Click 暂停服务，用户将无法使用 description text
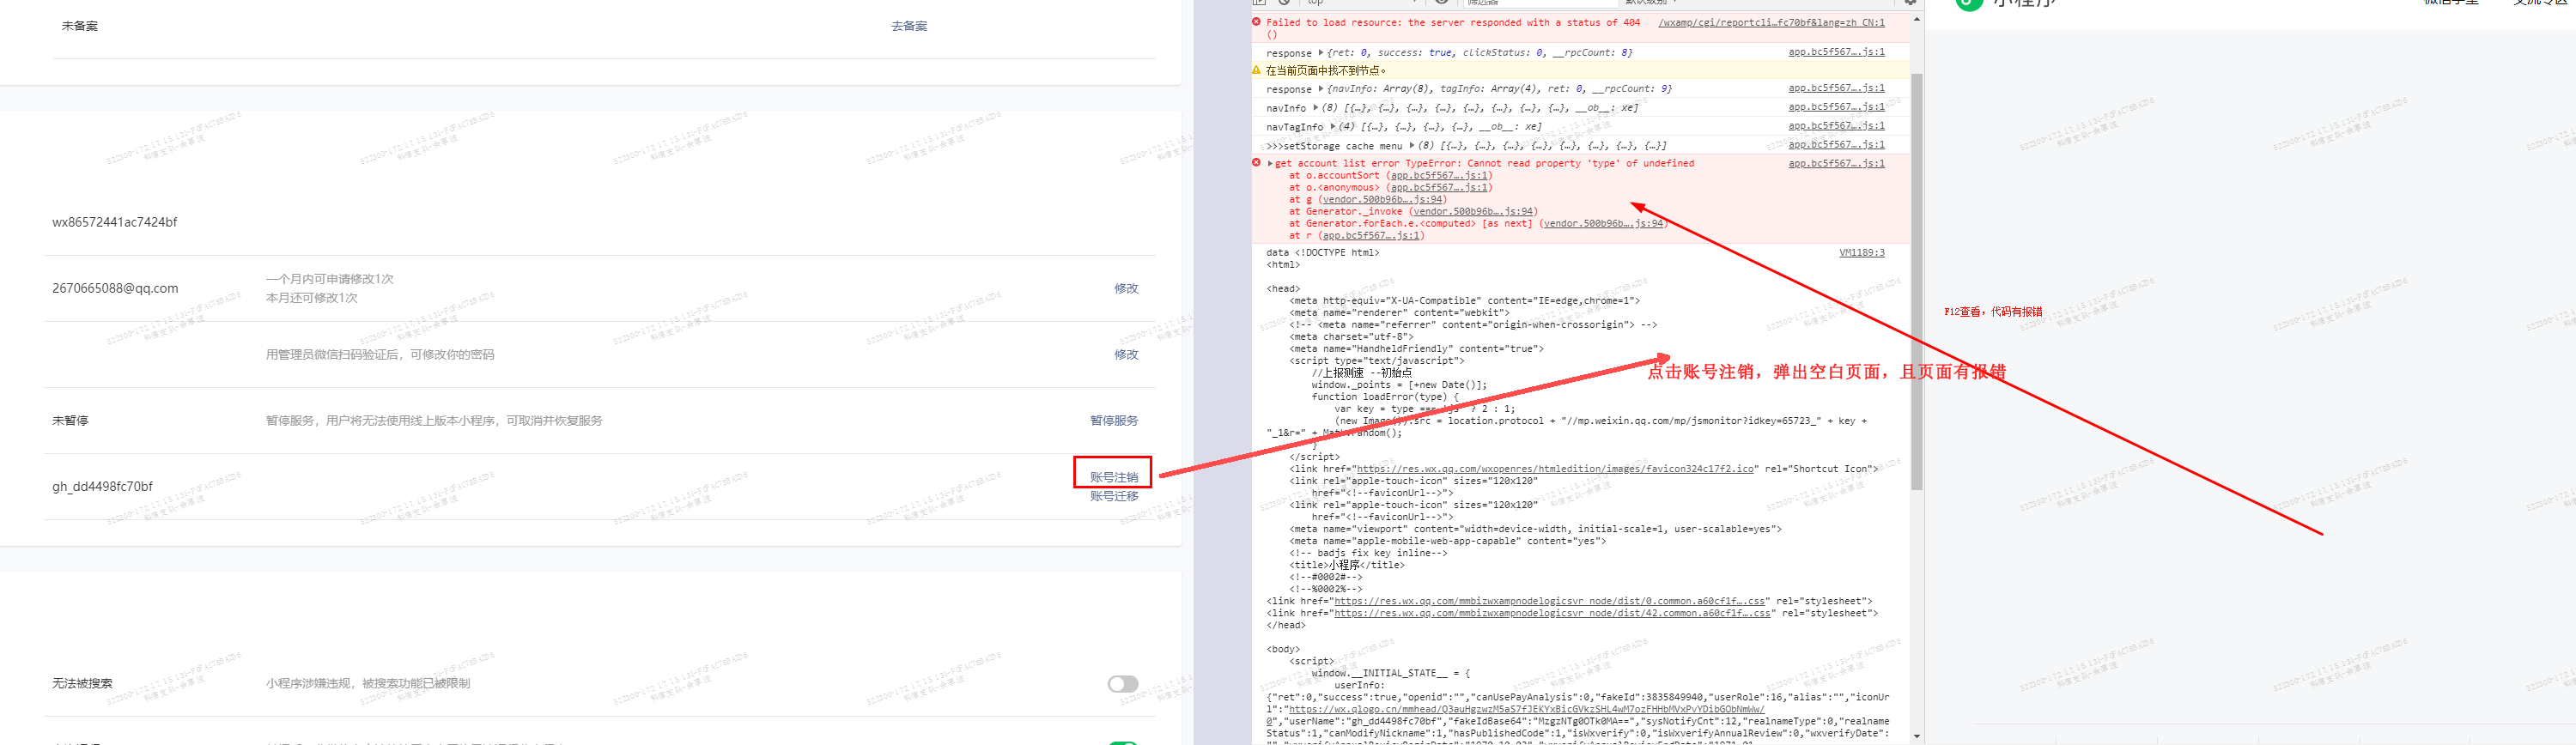2576x745 pixels. tap(434, 420)
